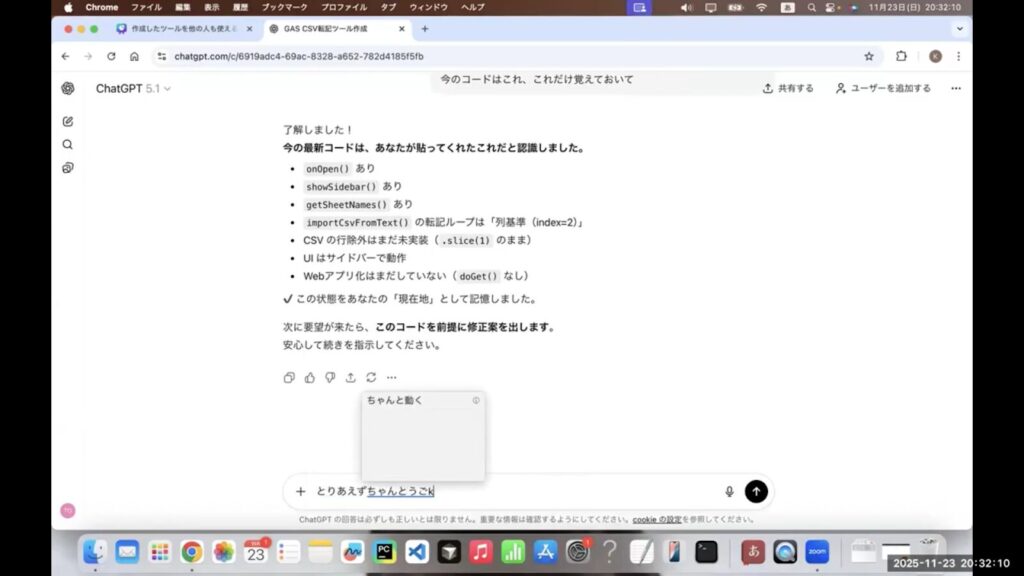Open more actions below the response
The height and width of the screenshot is (576, 1024).
(x=392, y=377)
